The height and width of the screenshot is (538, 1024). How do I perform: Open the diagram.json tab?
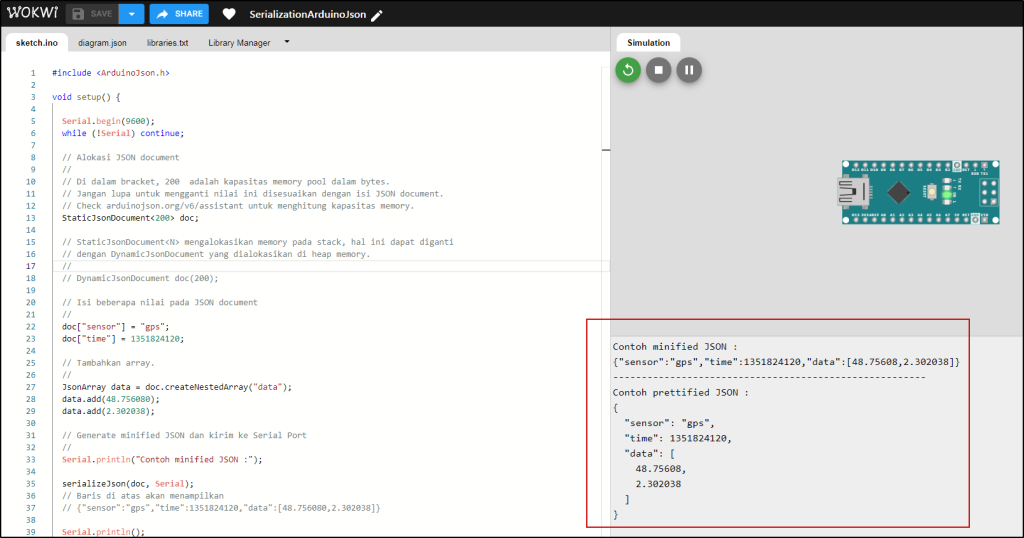(x=102, y=43)
